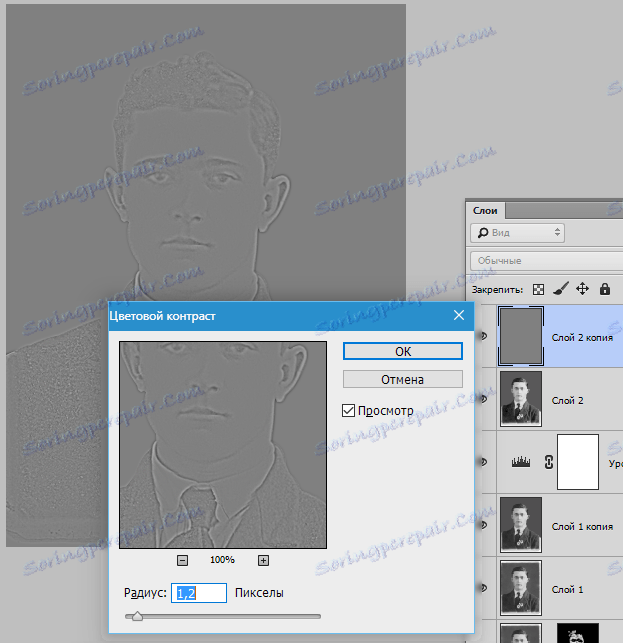This screenshot has height=643, width=623.
Task: Click the adjustment layer mask link icon
Action: click(549, 462)
